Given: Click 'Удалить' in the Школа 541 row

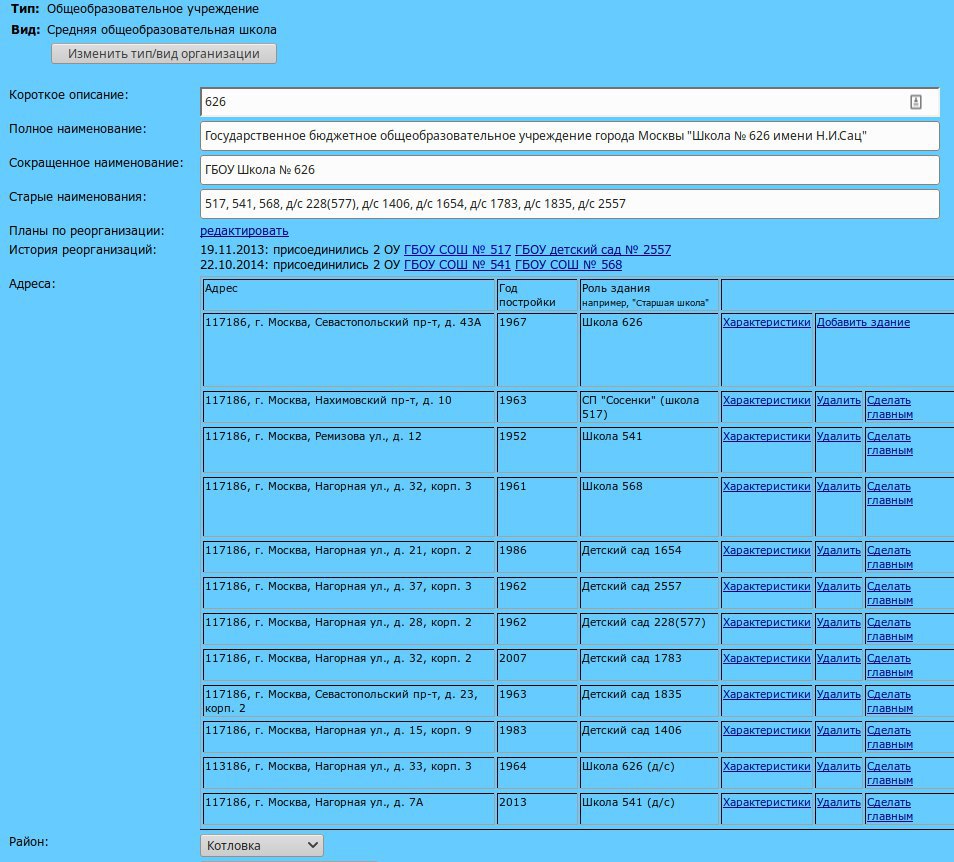Looking at the screenshot, I should (838, 436).
